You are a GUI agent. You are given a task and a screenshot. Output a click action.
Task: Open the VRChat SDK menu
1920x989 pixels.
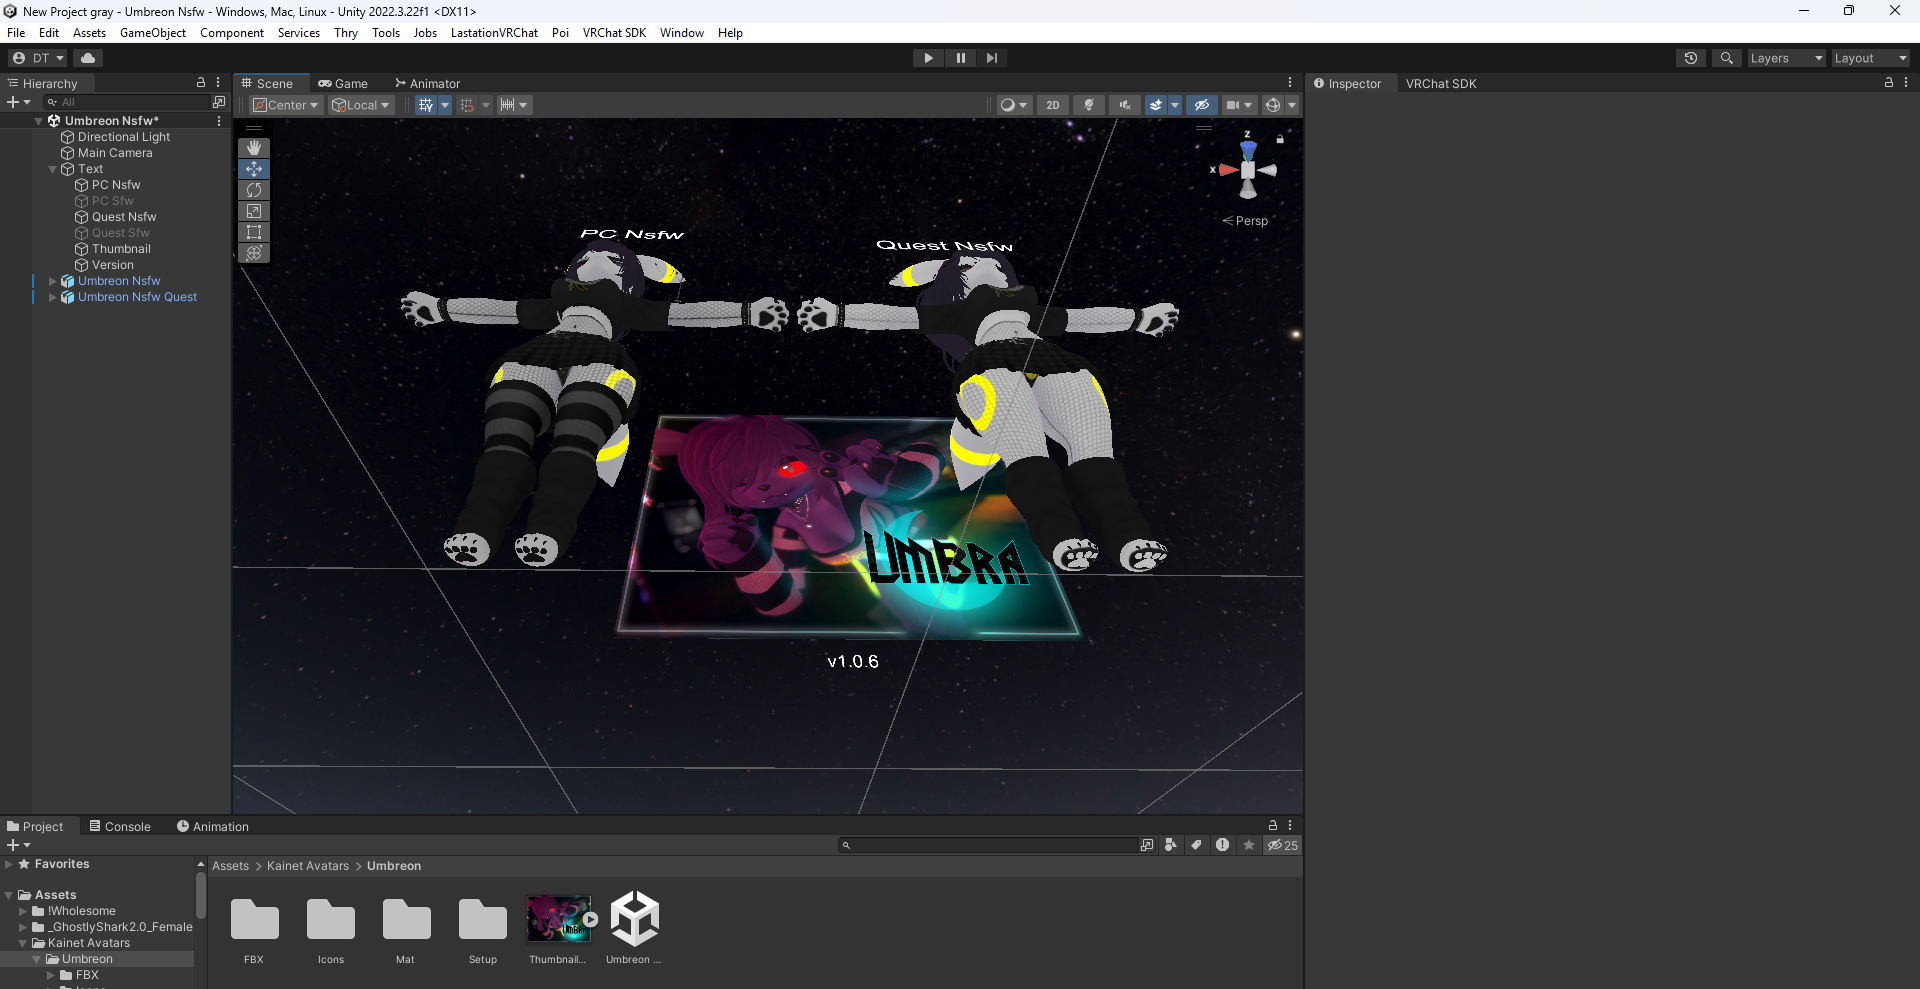coord(614,33)
